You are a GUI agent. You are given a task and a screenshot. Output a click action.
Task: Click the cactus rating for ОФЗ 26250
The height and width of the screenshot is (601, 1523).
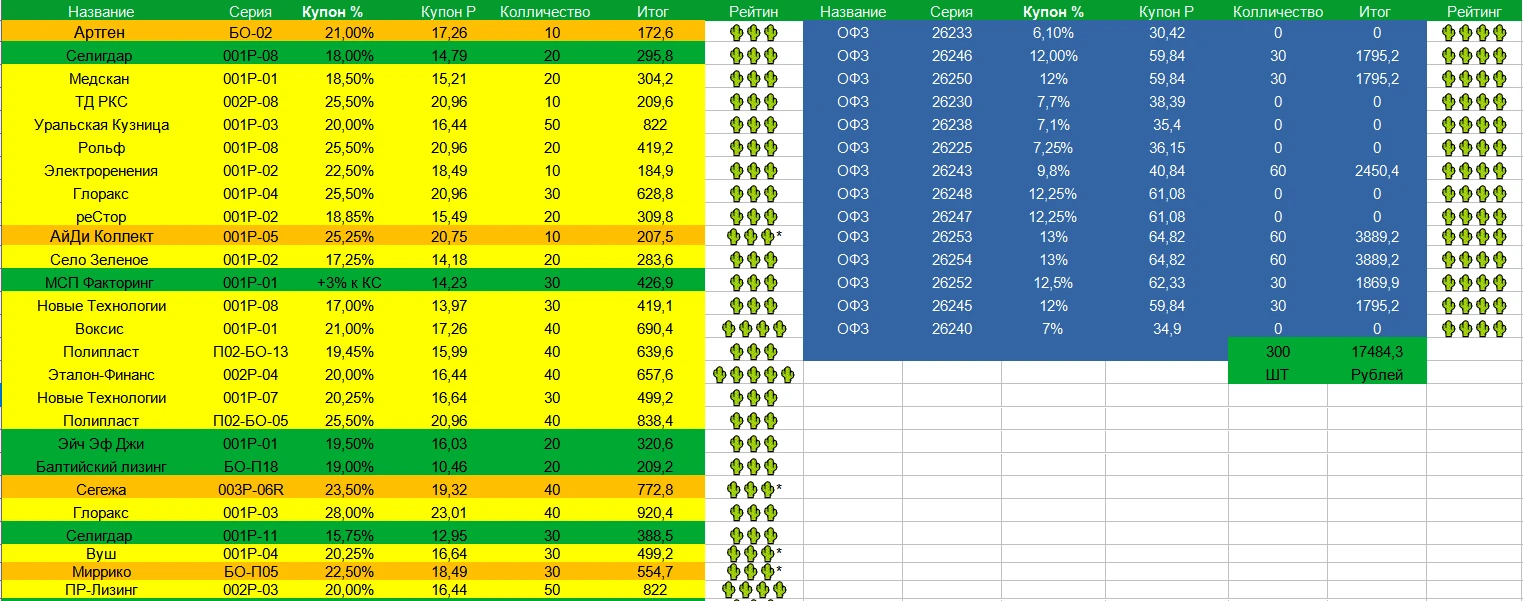coord(1474,79)
